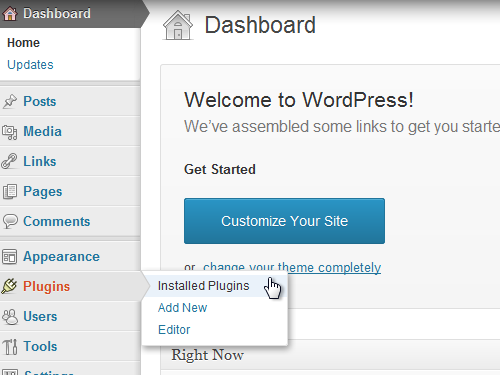Viewport: 500px width, 375px height.
Task: Click the house icon in sidebar Dashboard header
Action: pos(10,14)
